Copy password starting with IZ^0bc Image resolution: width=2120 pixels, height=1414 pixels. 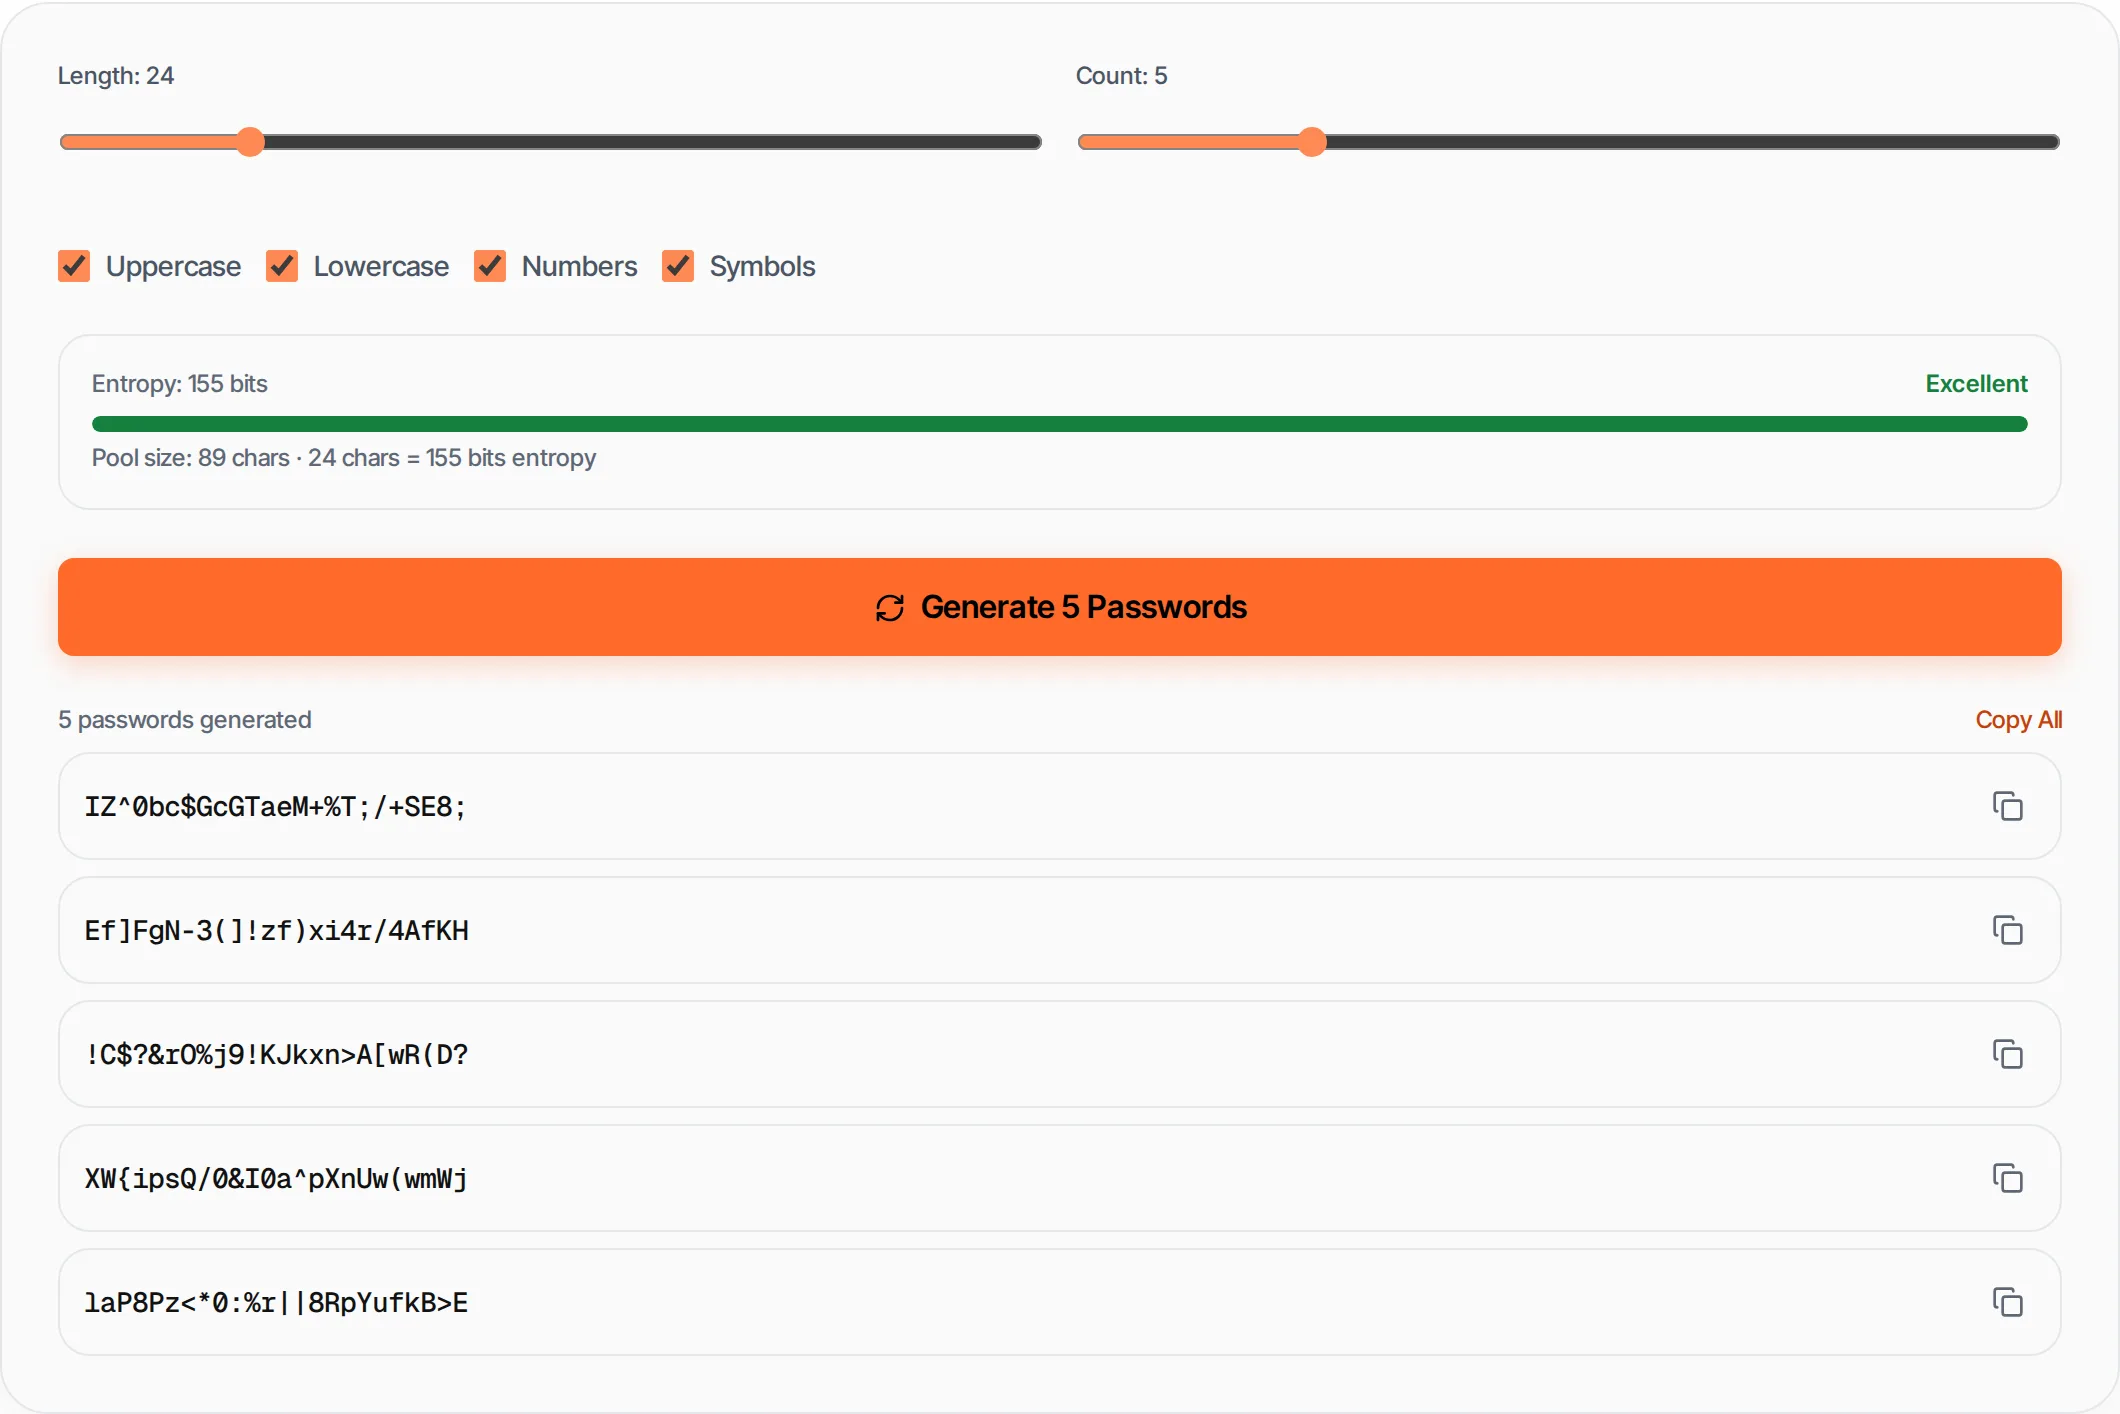click(2007, 806)
